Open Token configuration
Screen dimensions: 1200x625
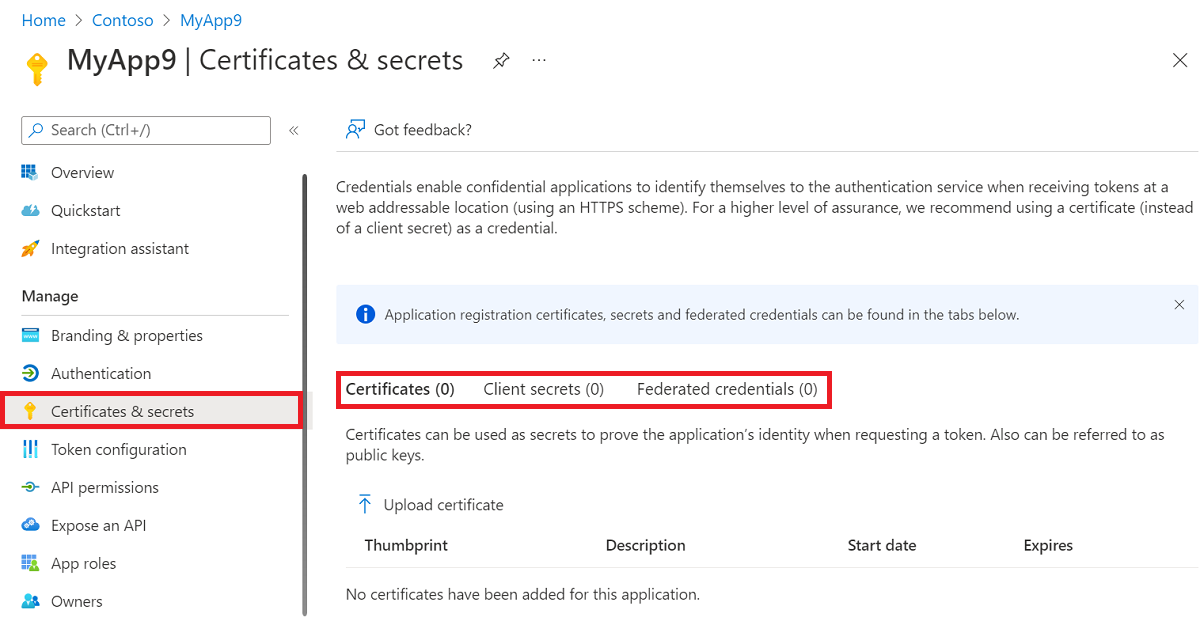point(118,449)
